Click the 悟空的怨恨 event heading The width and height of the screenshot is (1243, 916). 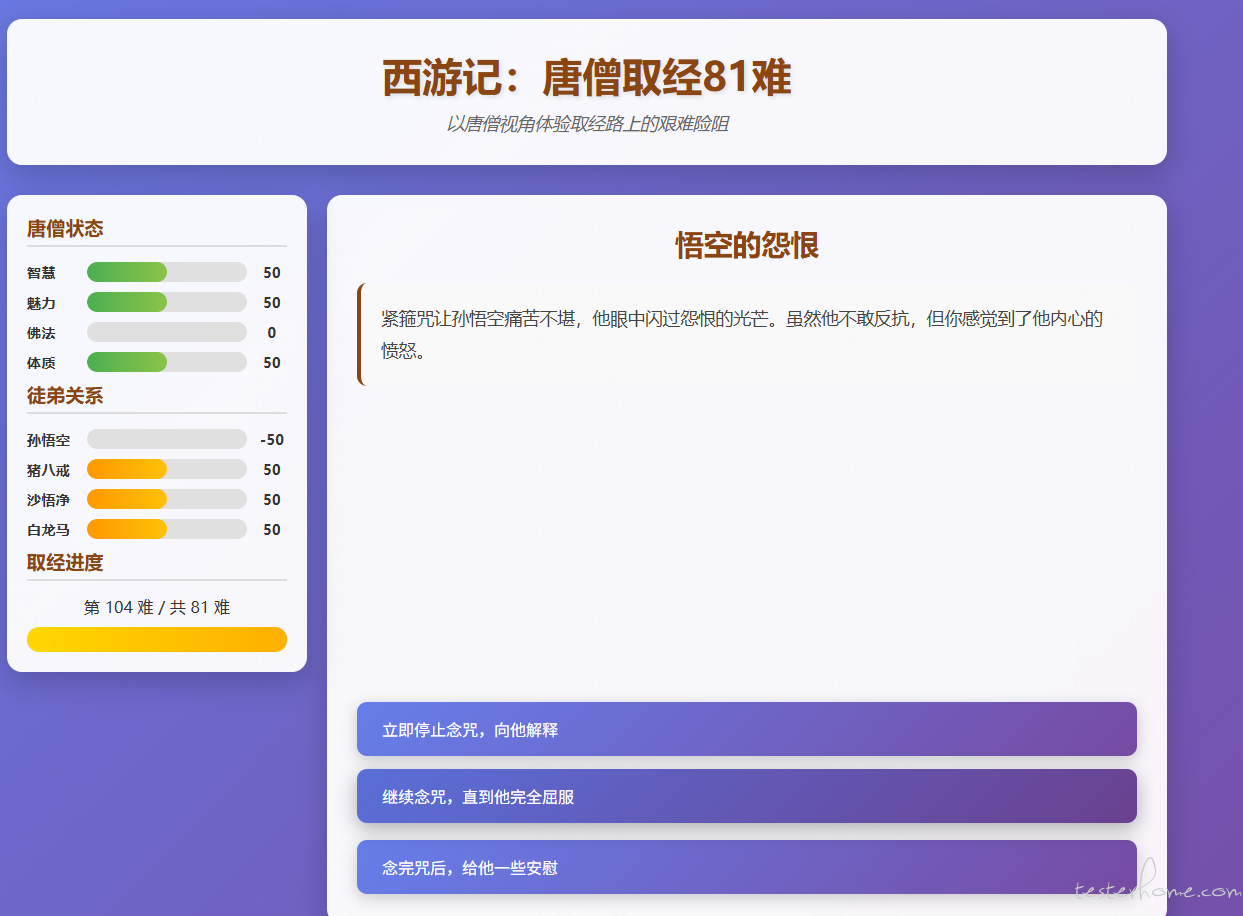(x=747, y=245)
